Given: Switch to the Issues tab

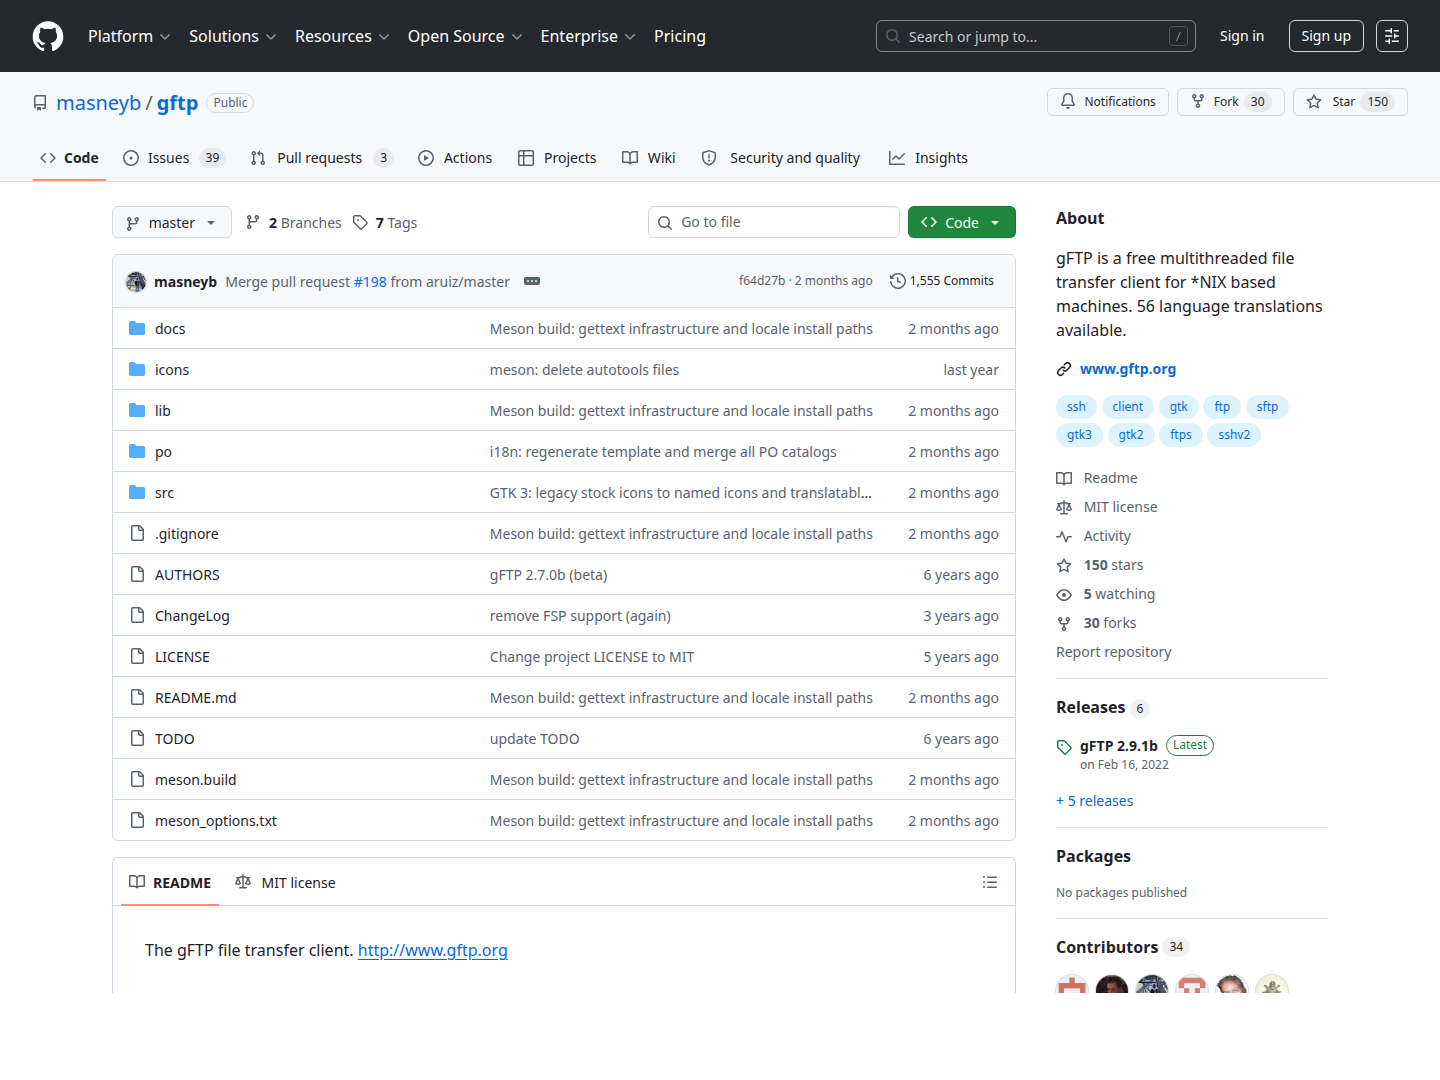Looking at the screenshot, I should point(174,158).
